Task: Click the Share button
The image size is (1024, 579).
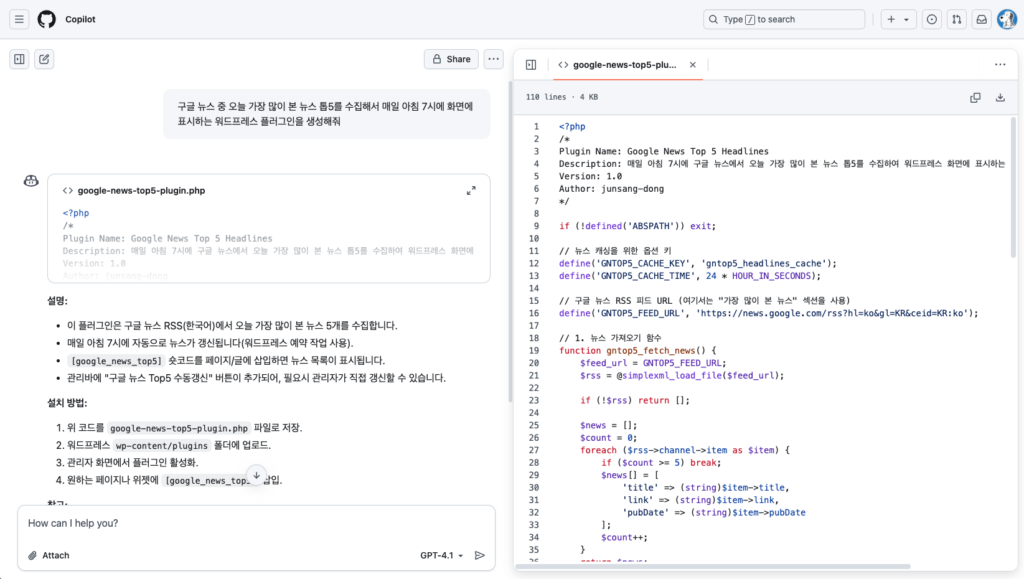Action: (x=451, y=59)
